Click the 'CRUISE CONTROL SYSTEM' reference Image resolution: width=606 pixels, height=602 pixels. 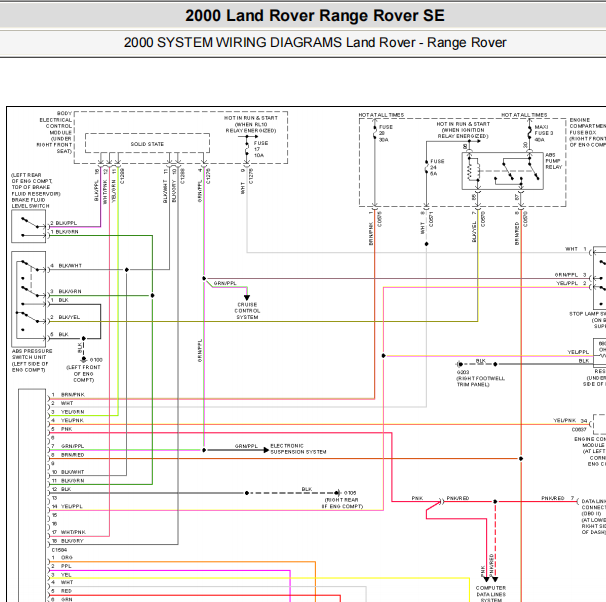247,311
